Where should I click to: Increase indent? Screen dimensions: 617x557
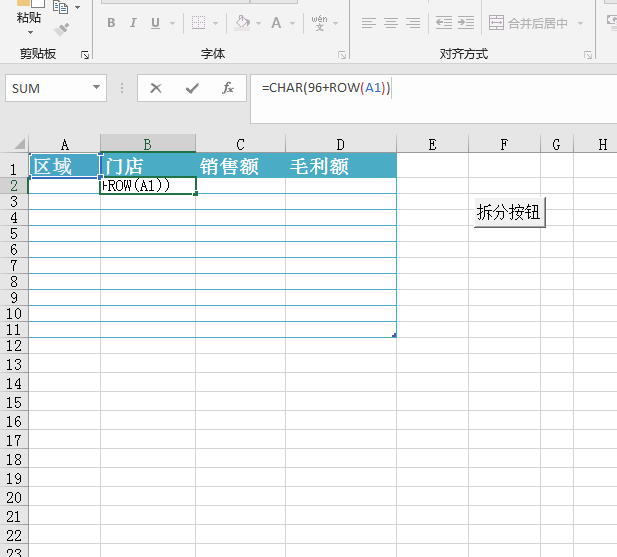pos(466,23)
